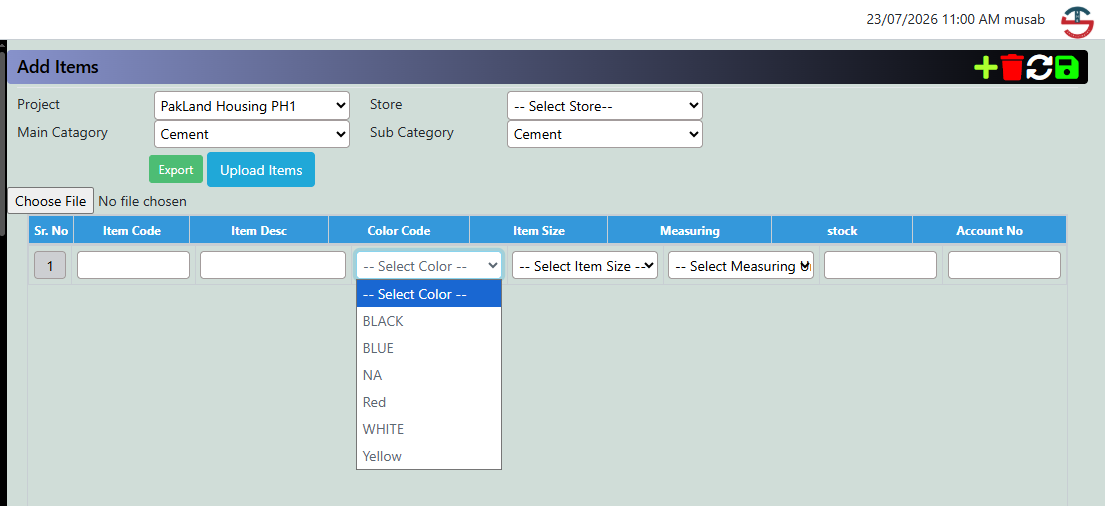Click the red trash delete icon

coord(1012,68)
